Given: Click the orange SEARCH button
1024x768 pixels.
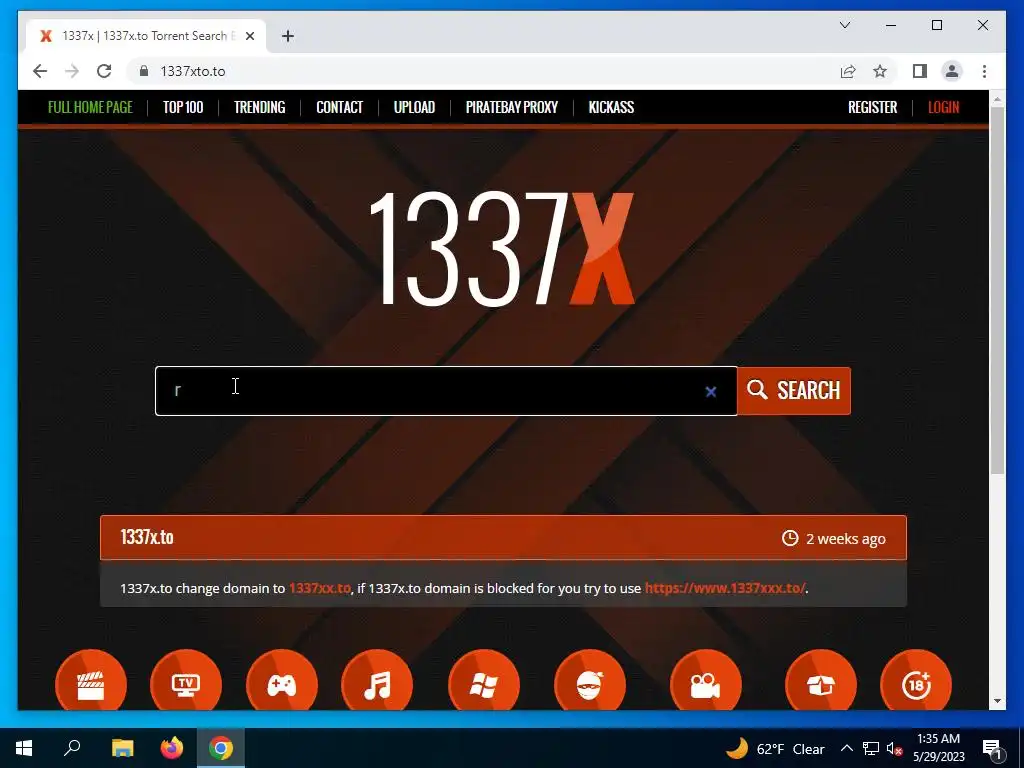Looking at the screenshot, I should tap(794, 391).
